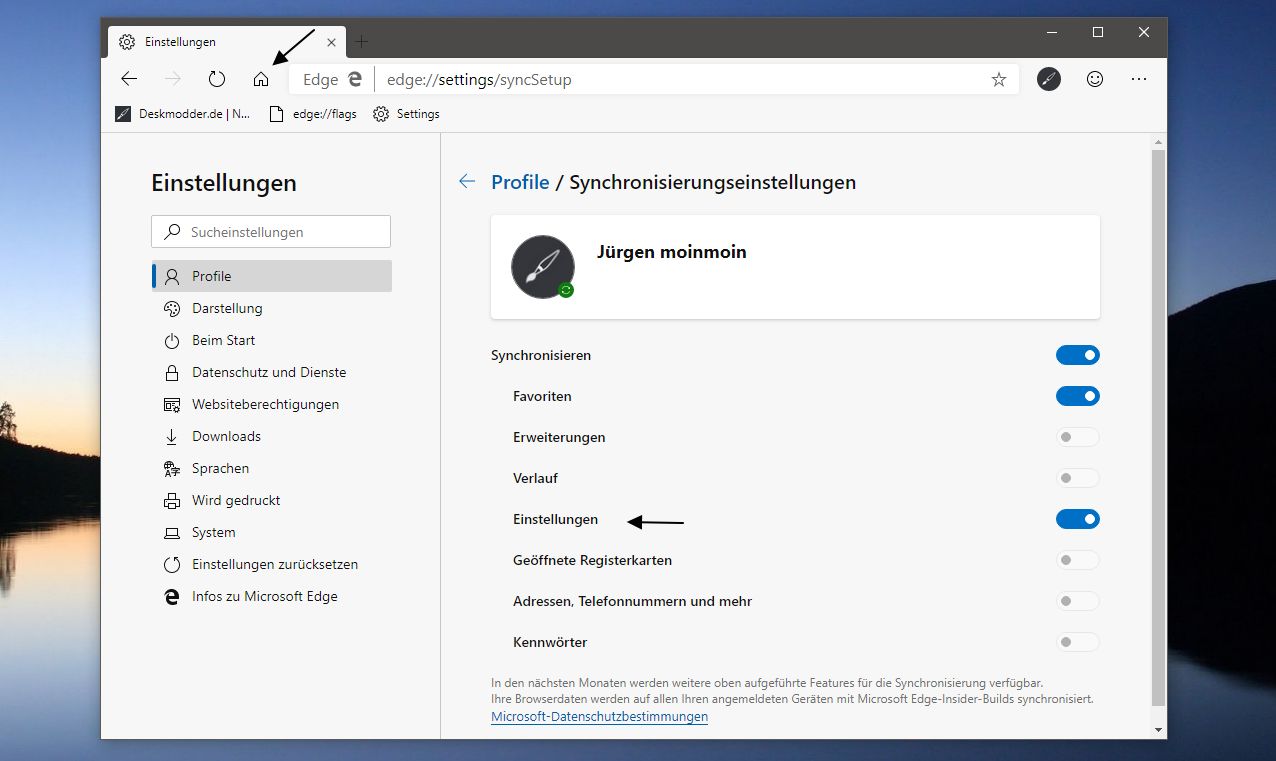Viewport: 1276px width, 761px height.
Task: Switch off the Einstellungen sync toggle
Action: click(1078, 519)
